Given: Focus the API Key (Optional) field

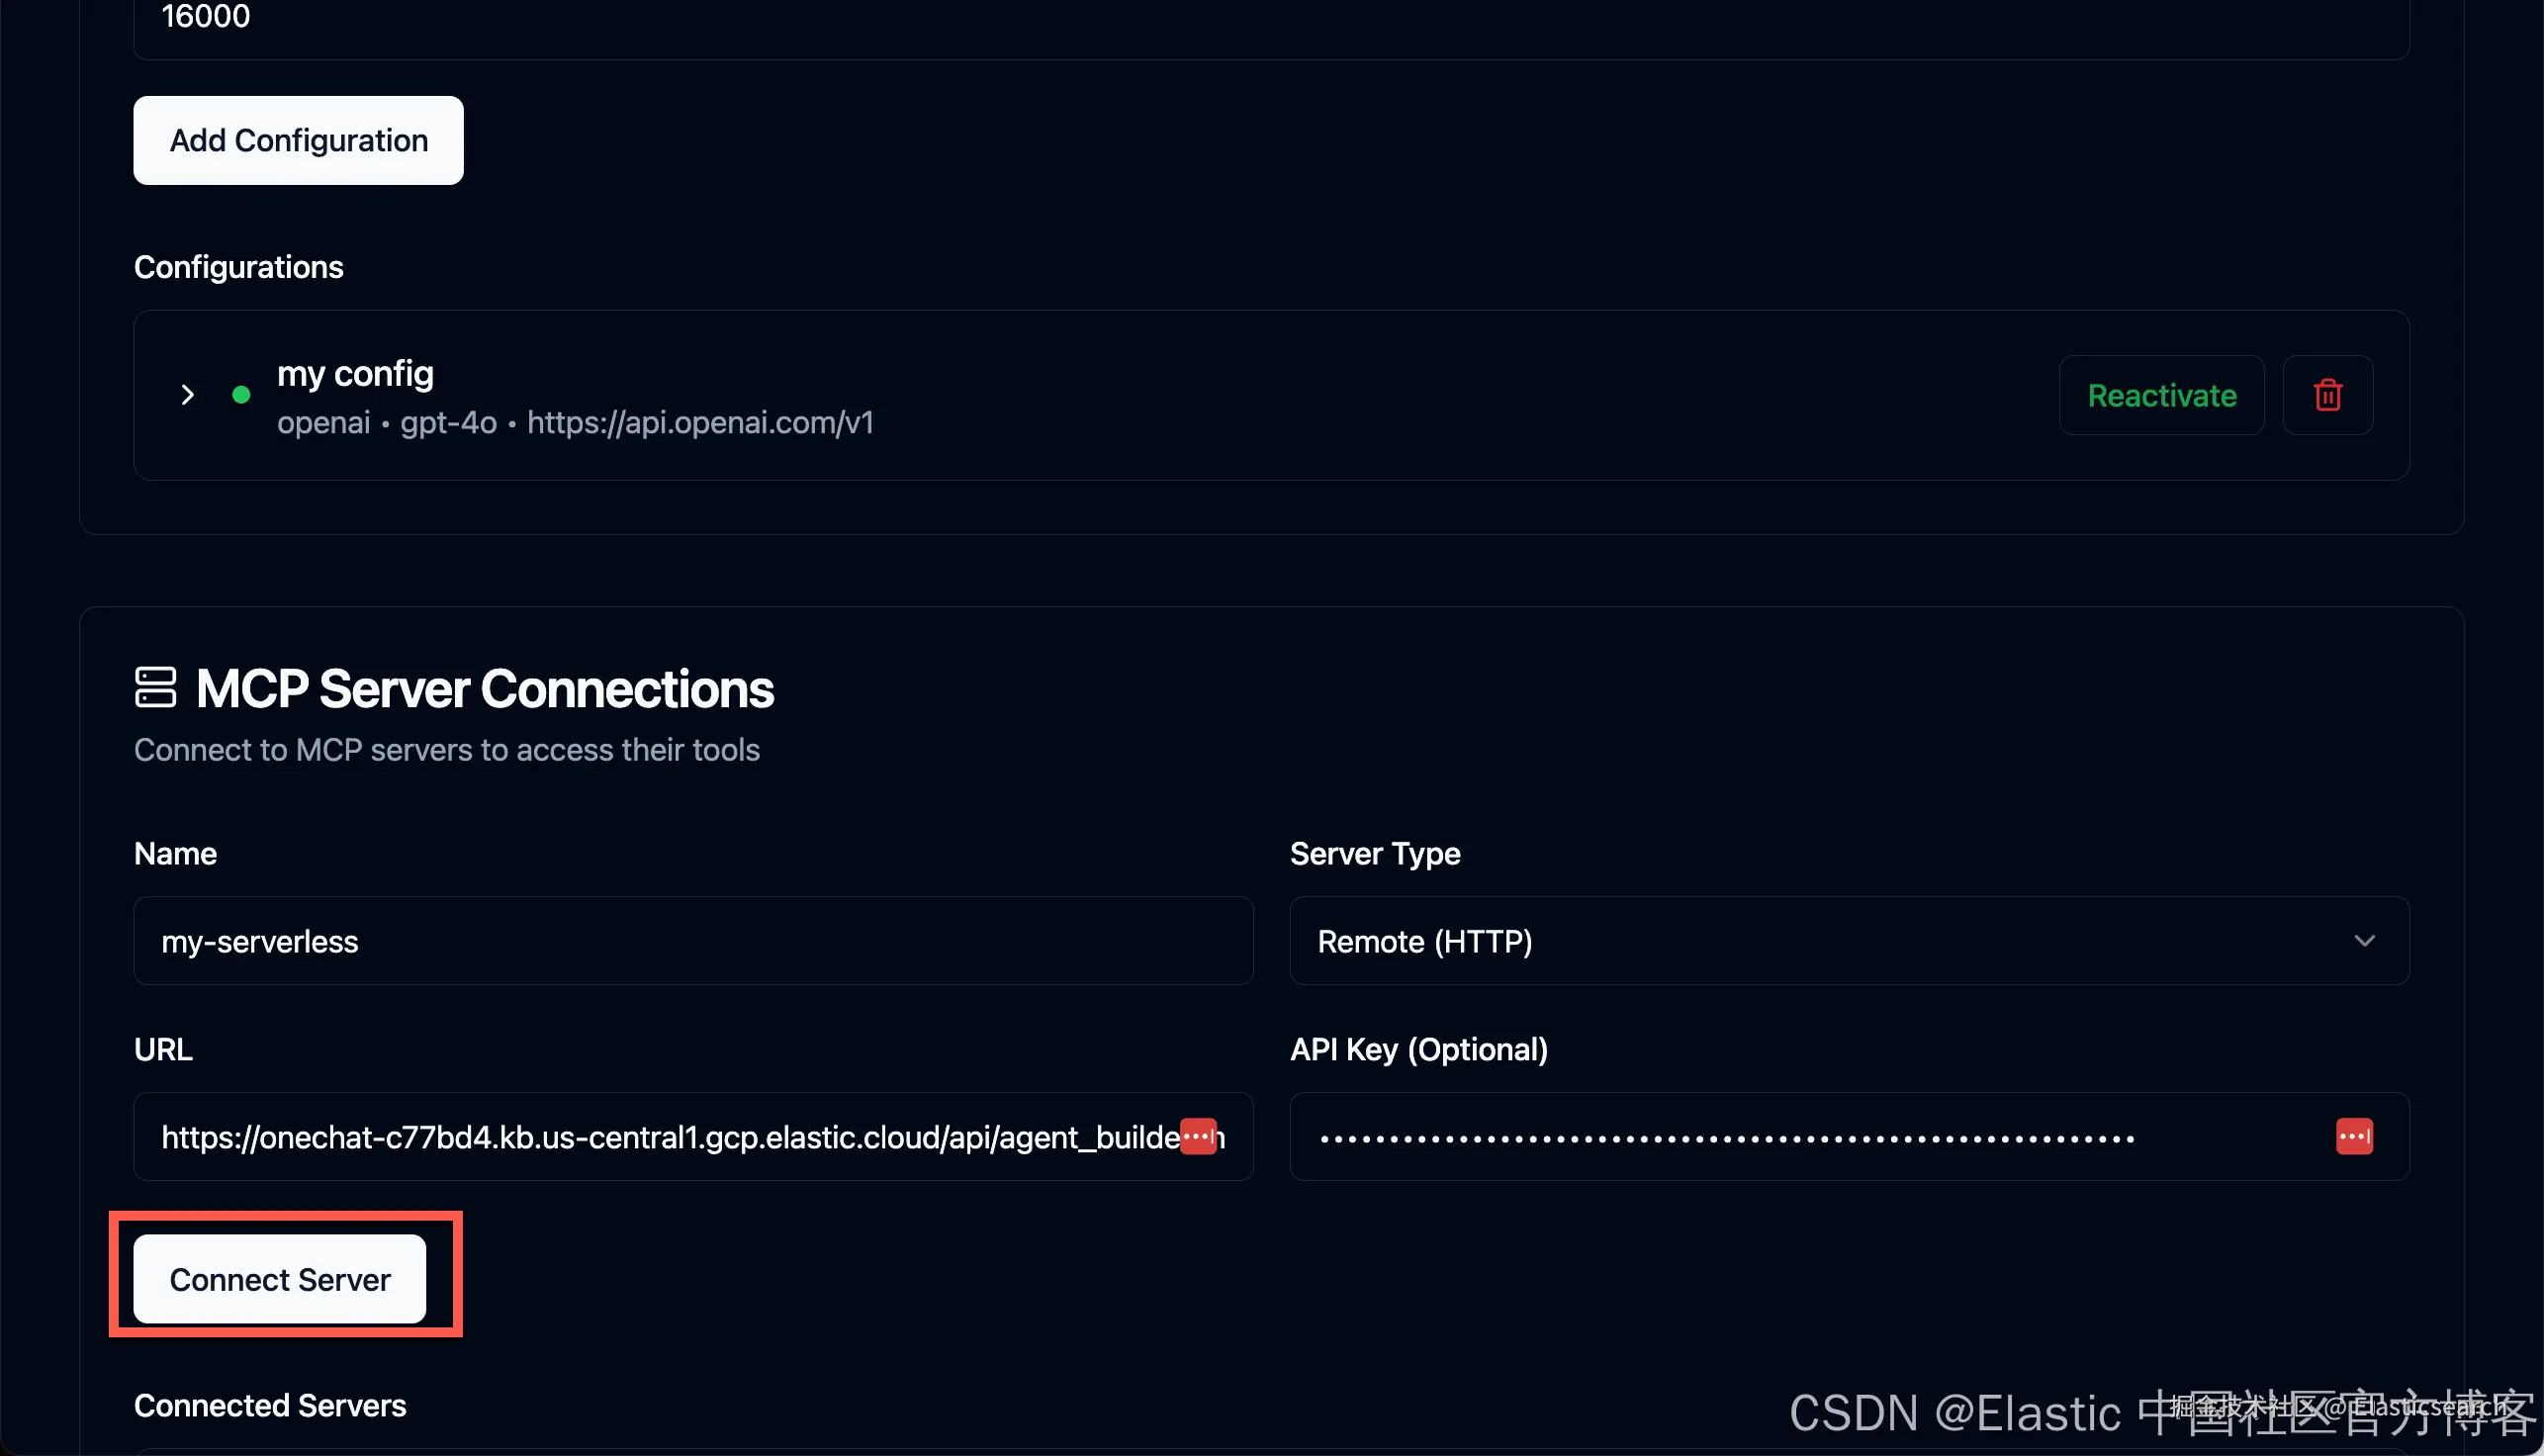Looking at the screenshot, I should point(1800,1137).
